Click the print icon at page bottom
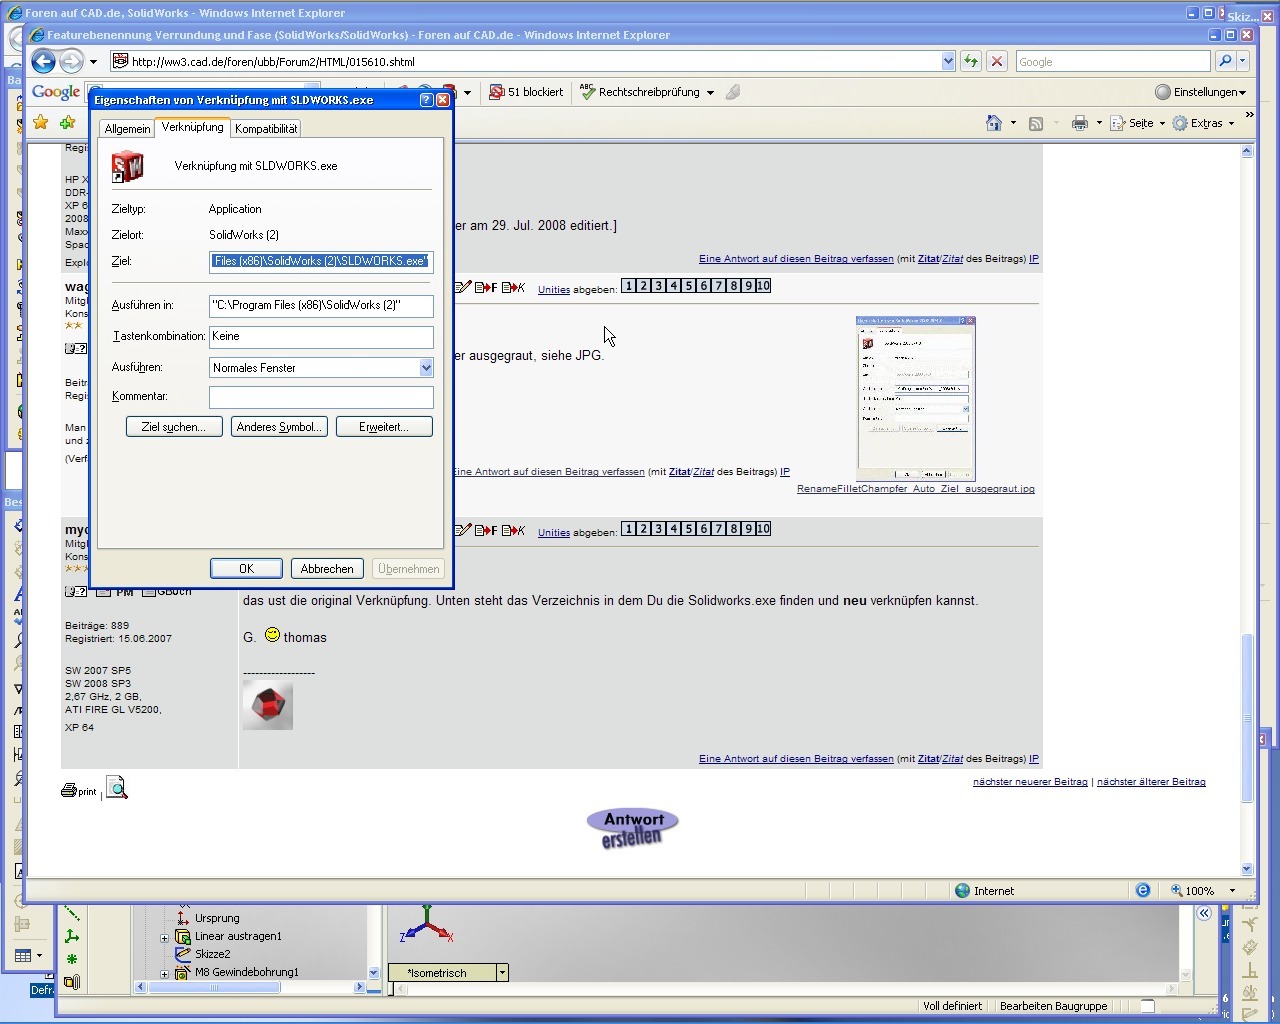Viewport: 1280px width, 1024px height. pyautogui.click(x=69, y=790)
